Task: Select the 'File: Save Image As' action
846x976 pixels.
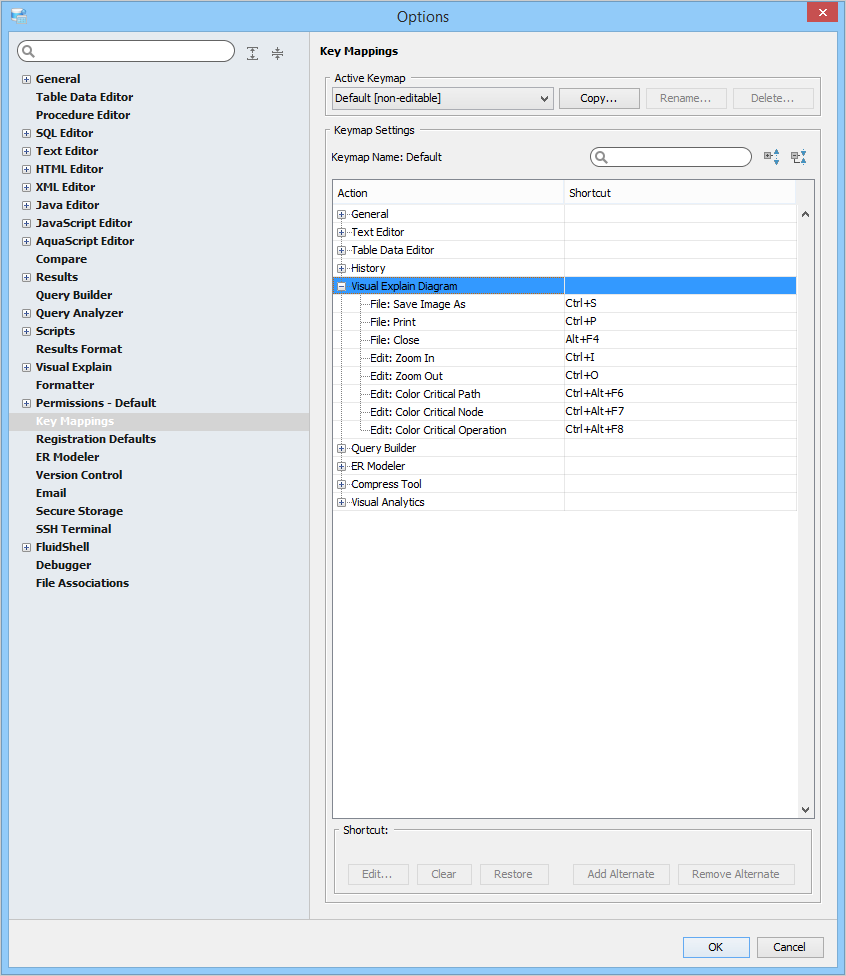Action: [418, 304]
